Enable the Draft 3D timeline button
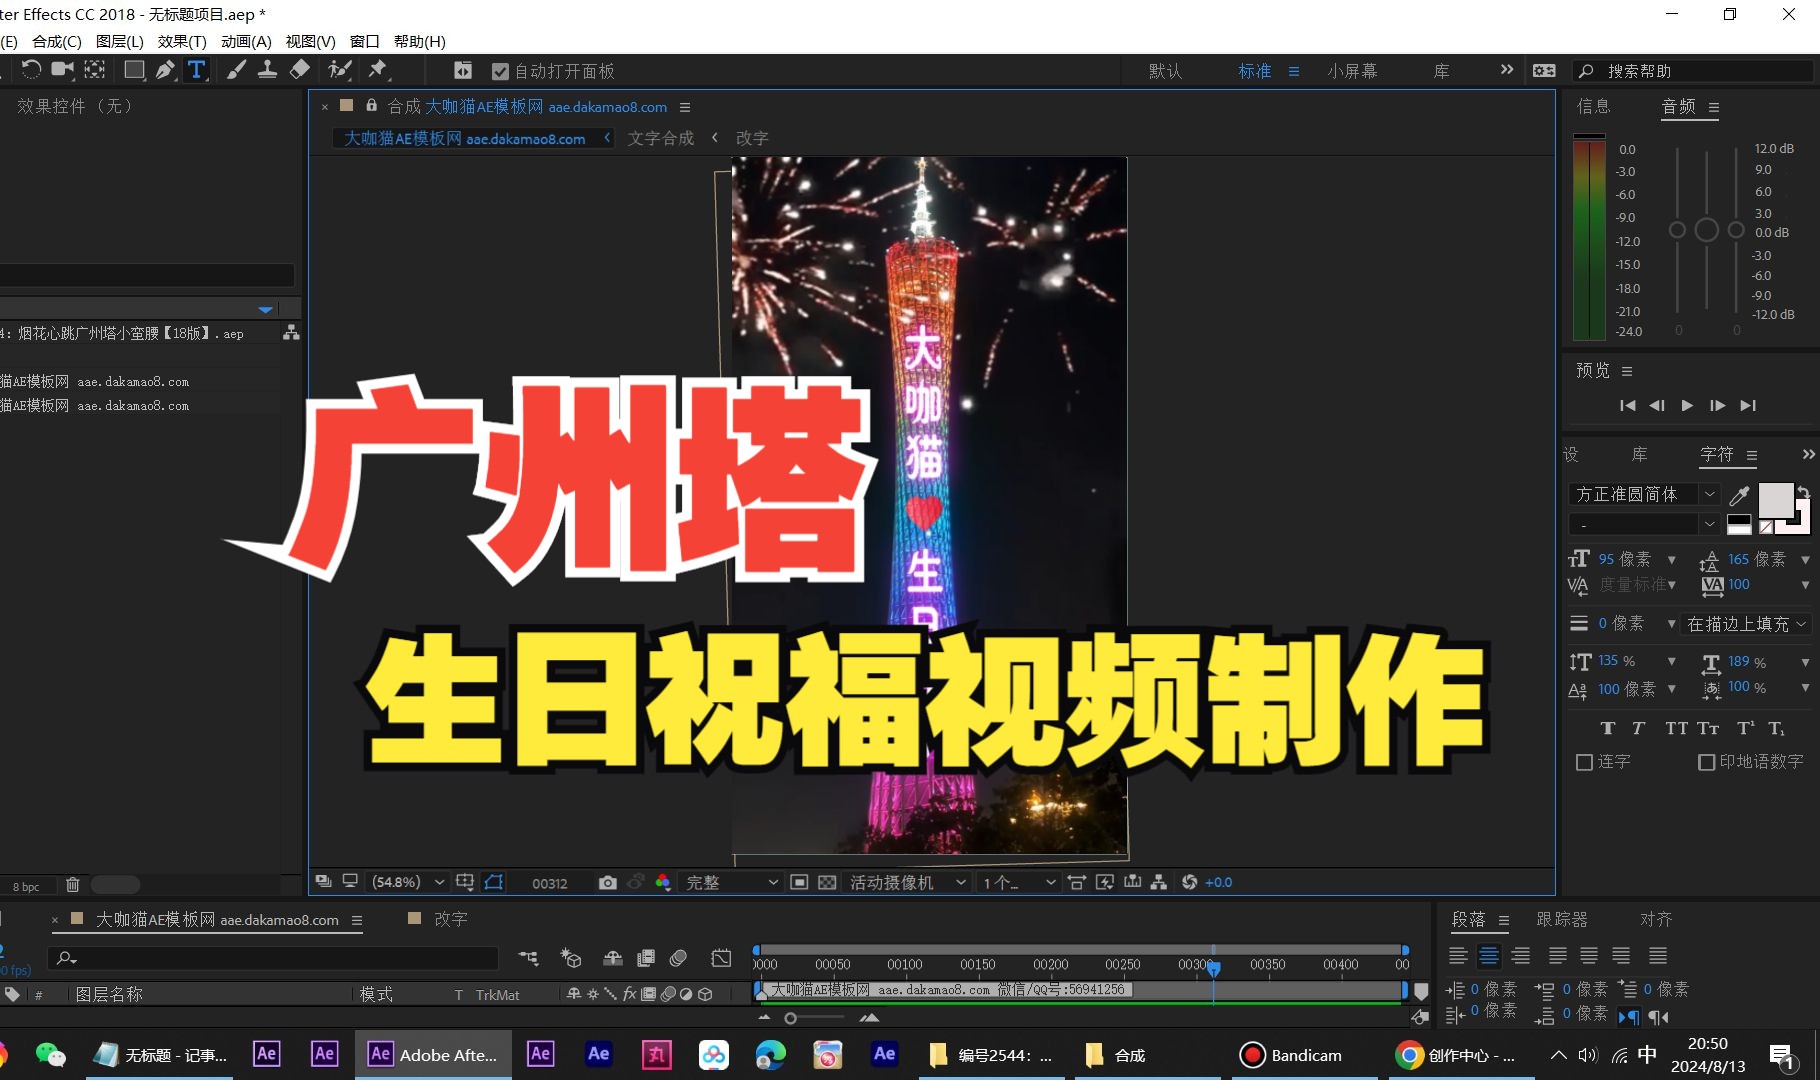The width and height of the screenshot is (1820, 1080). pos(571,958)
